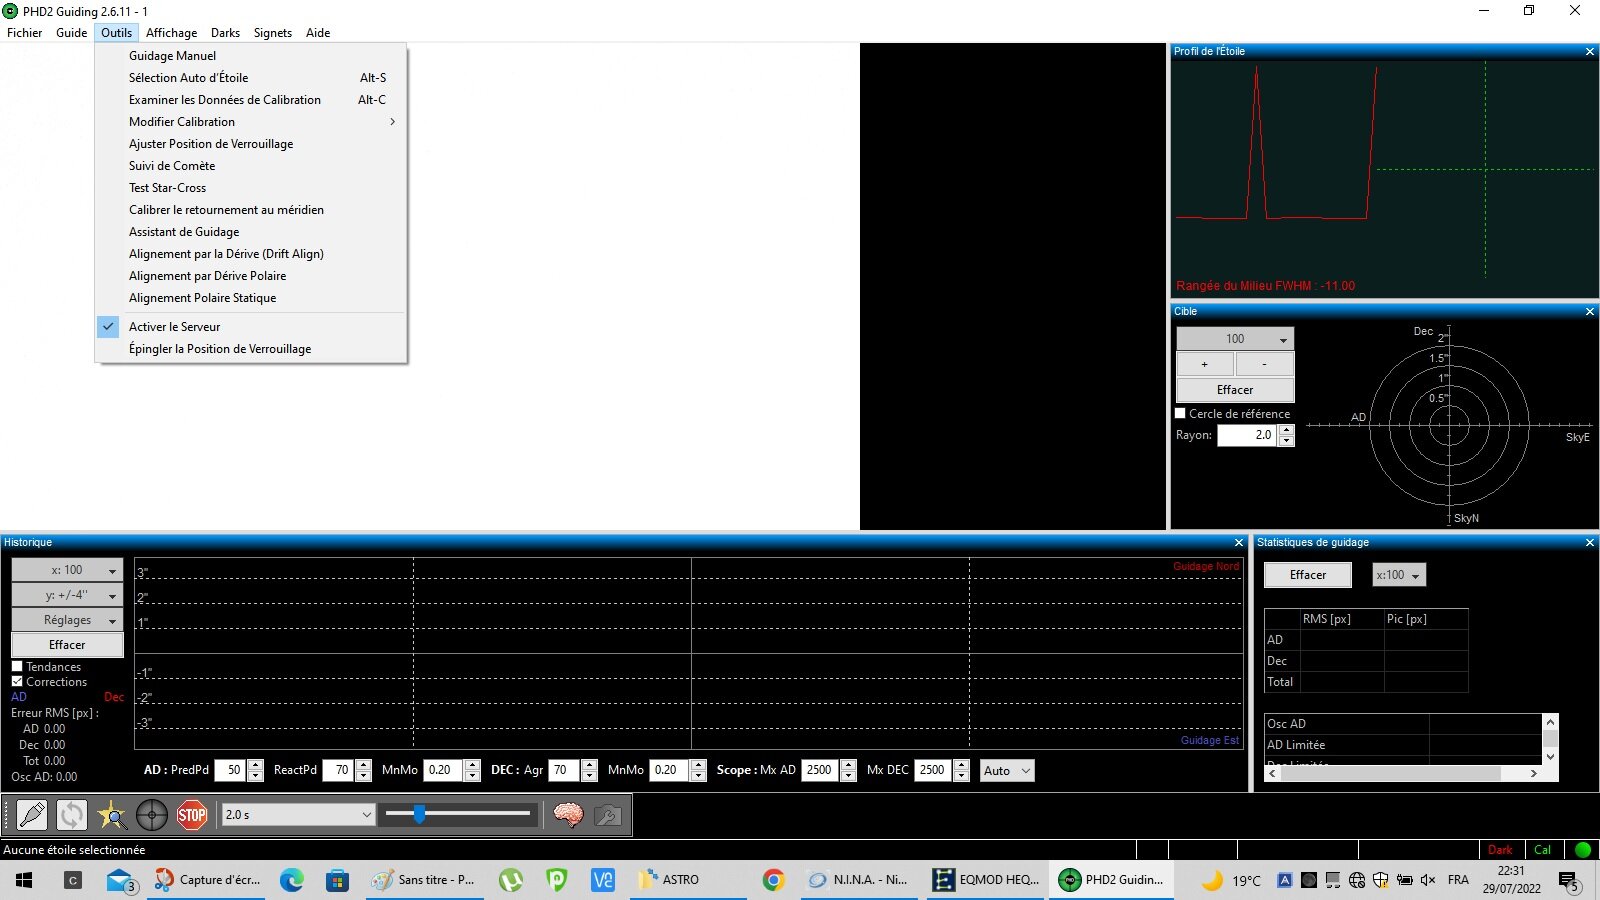
Task: Toggle the checked Activer le Serveur option
Action: pyautogui.click(x=251, y=327)
